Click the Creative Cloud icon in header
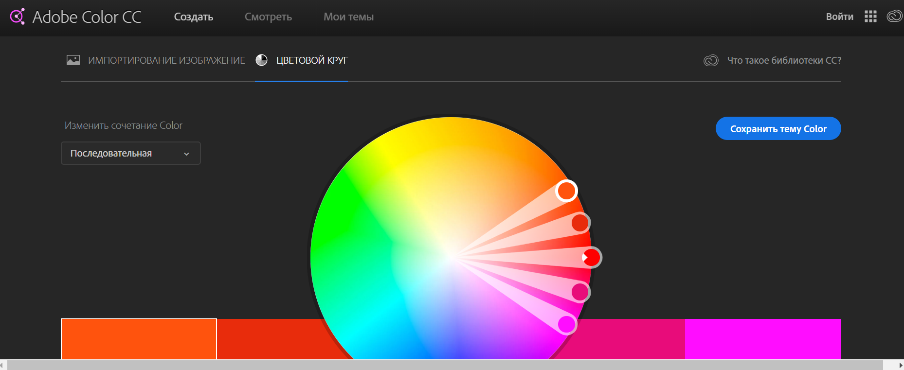Image resolution: width=904 pixels, height=370 pixels. (895, 17)
